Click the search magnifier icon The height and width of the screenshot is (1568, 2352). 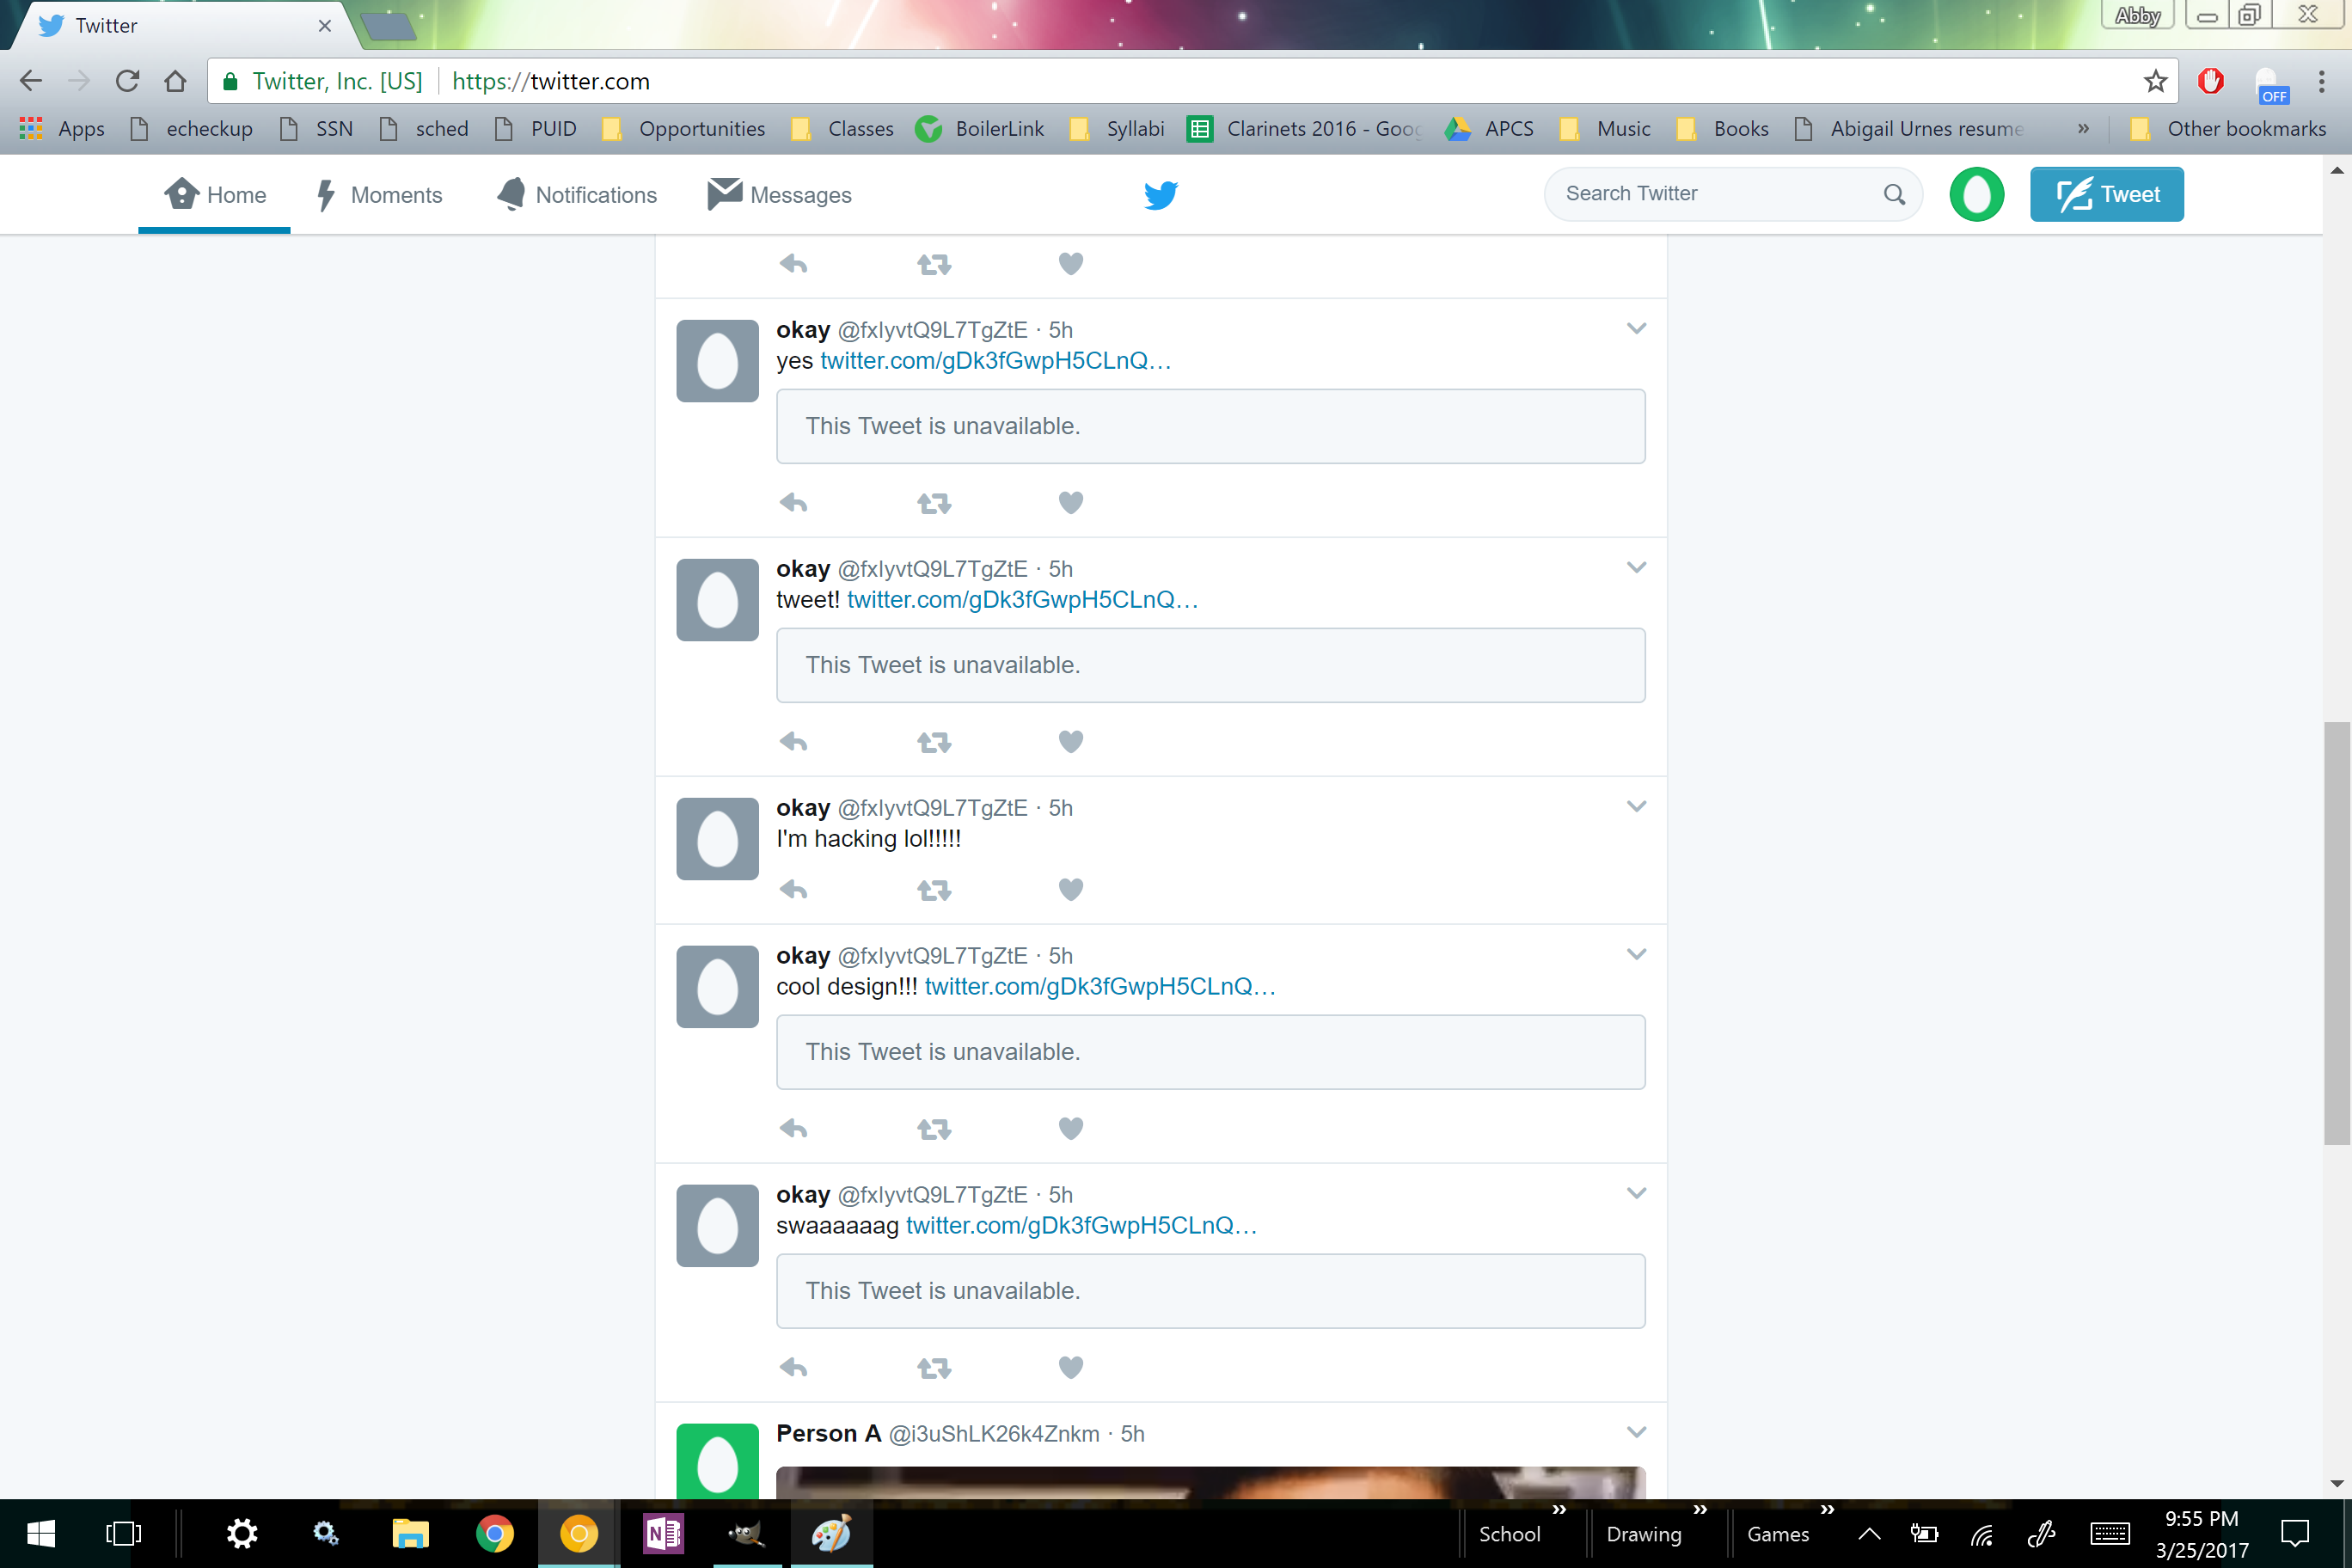tap(1894, 194)
